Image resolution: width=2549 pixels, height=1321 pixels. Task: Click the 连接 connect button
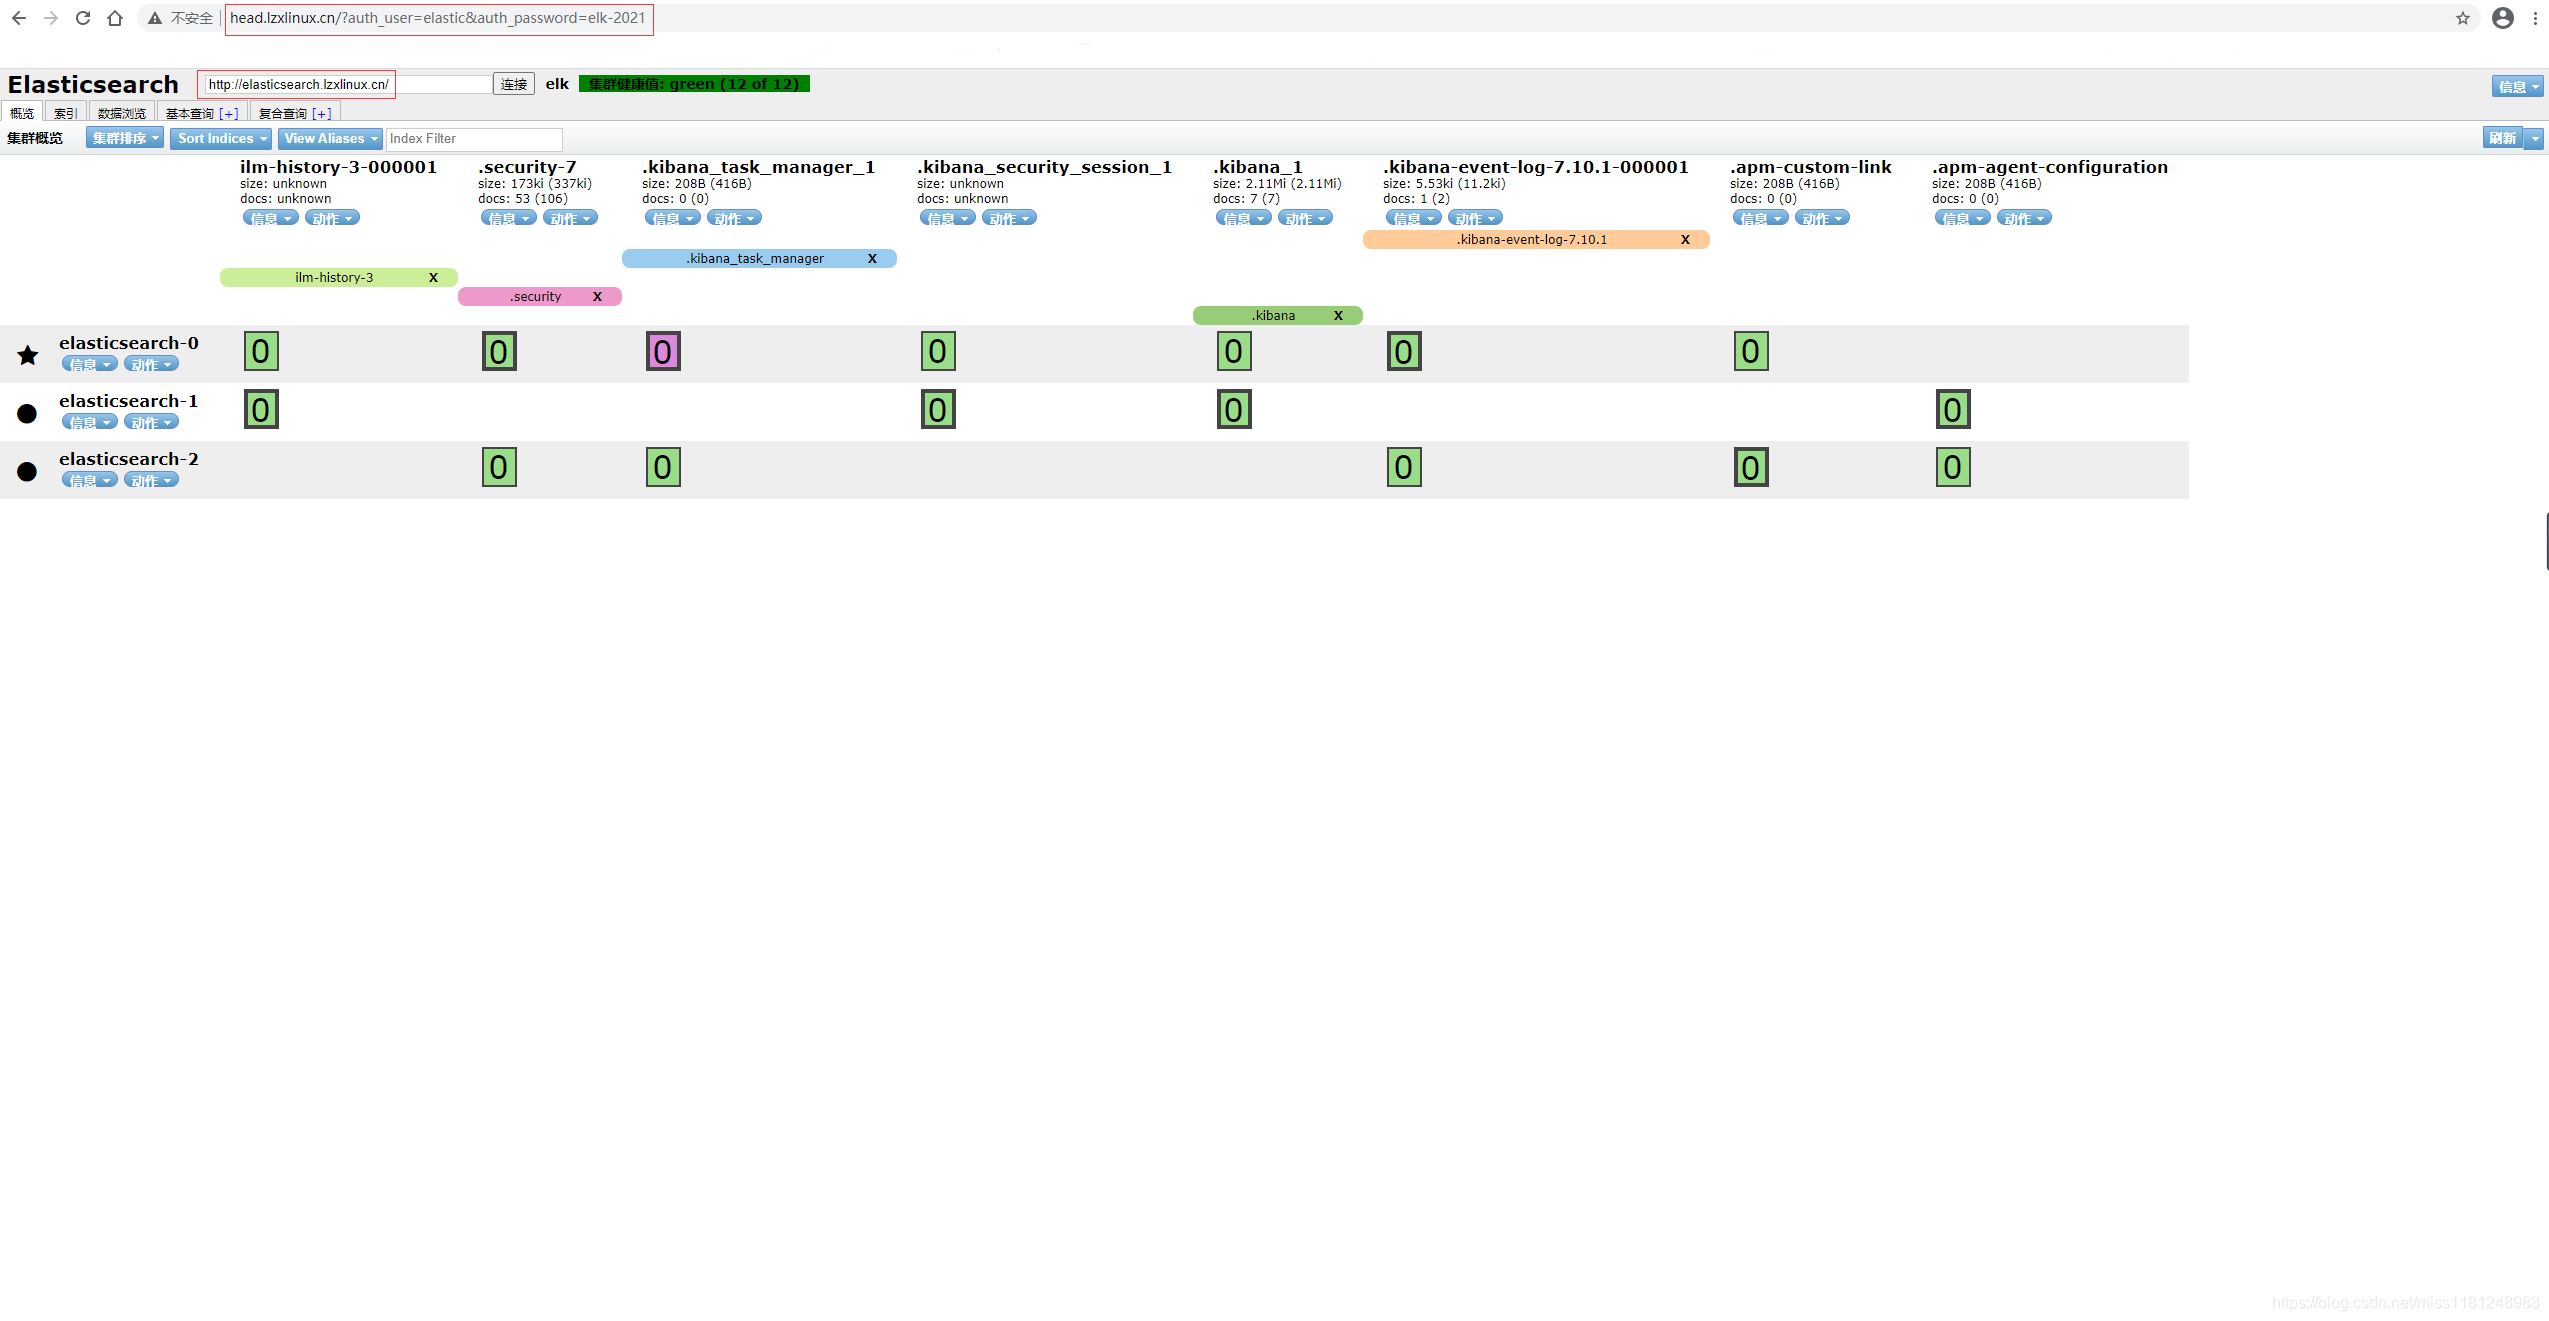coord(514,84)
